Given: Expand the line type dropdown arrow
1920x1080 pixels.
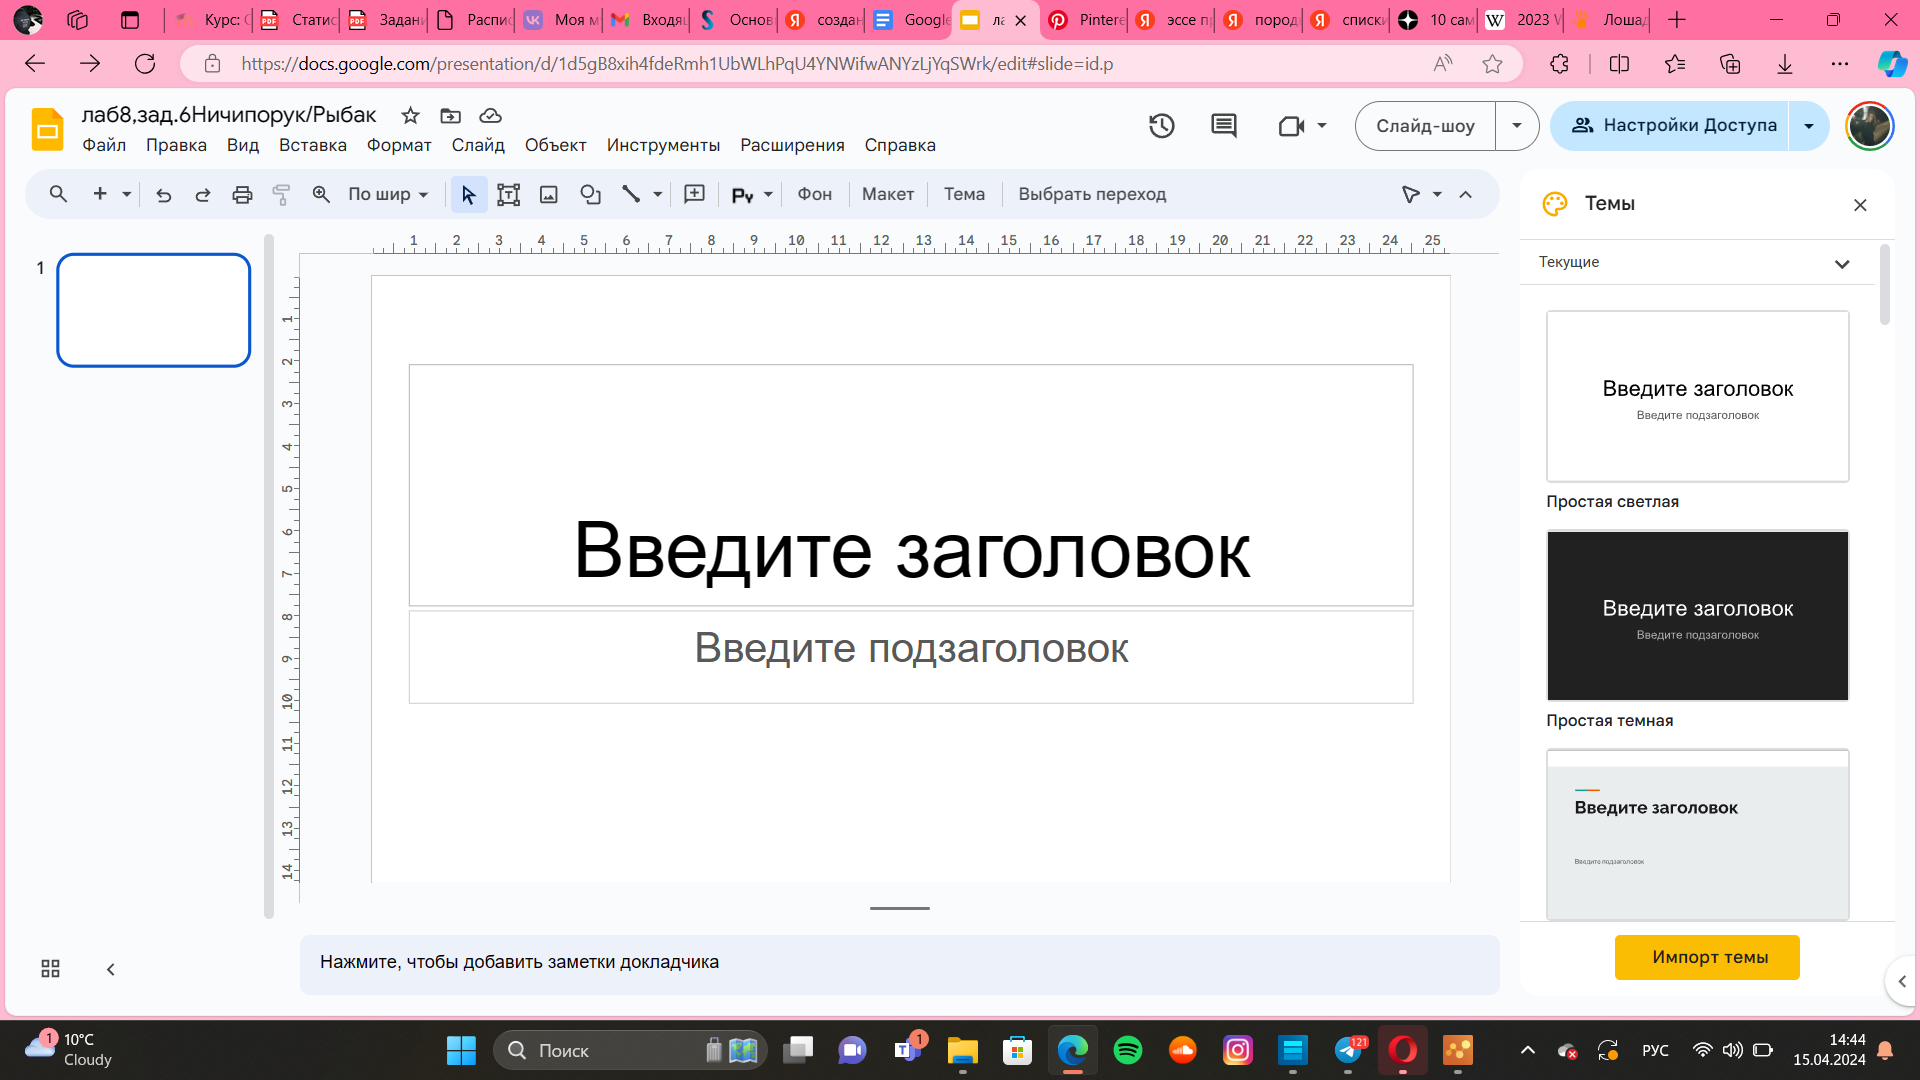Looking at the screenshot, I should [x=657, y=194].
